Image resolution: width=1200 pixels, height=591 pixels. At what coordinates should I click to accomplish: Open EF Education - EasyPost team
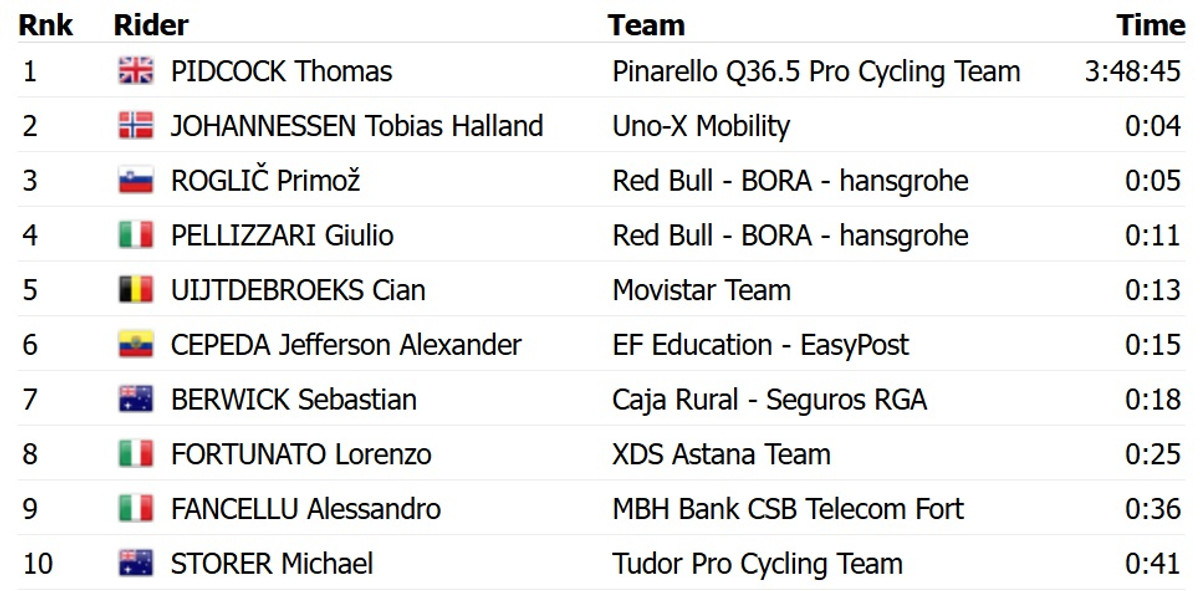[760, 345]
